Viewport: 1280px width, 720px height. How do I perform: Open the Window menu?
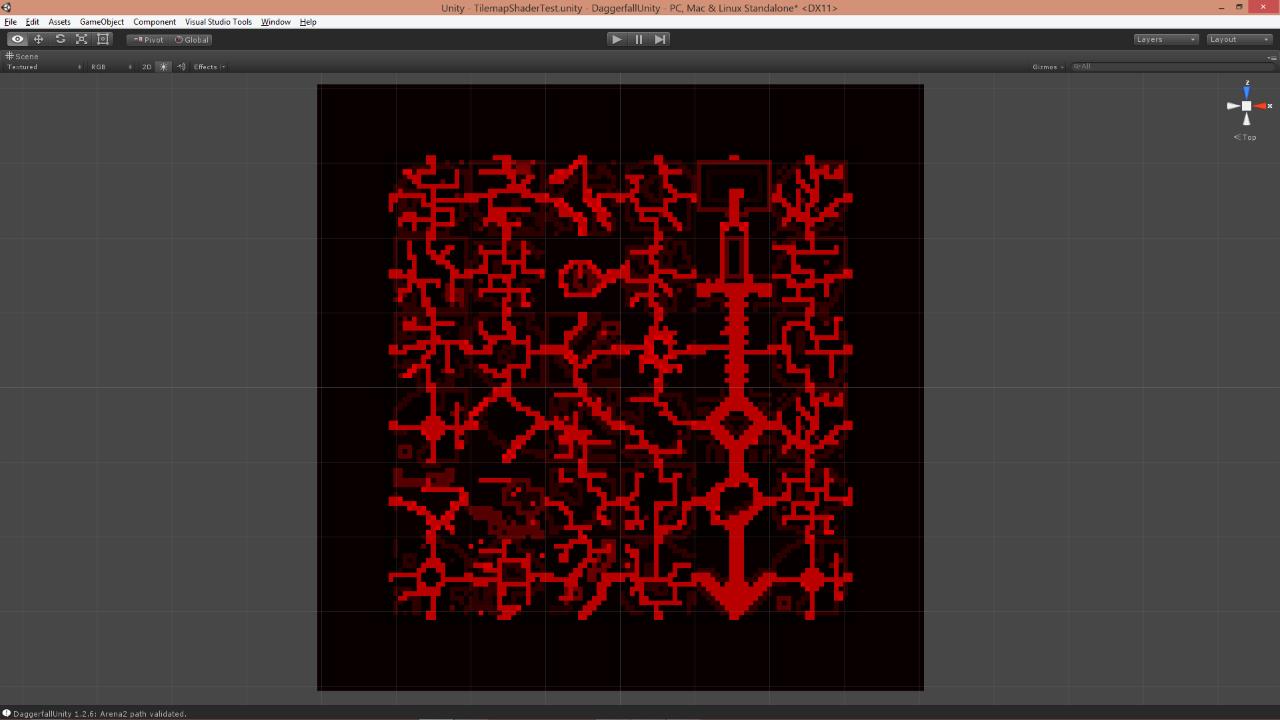(x=276, y=22)
